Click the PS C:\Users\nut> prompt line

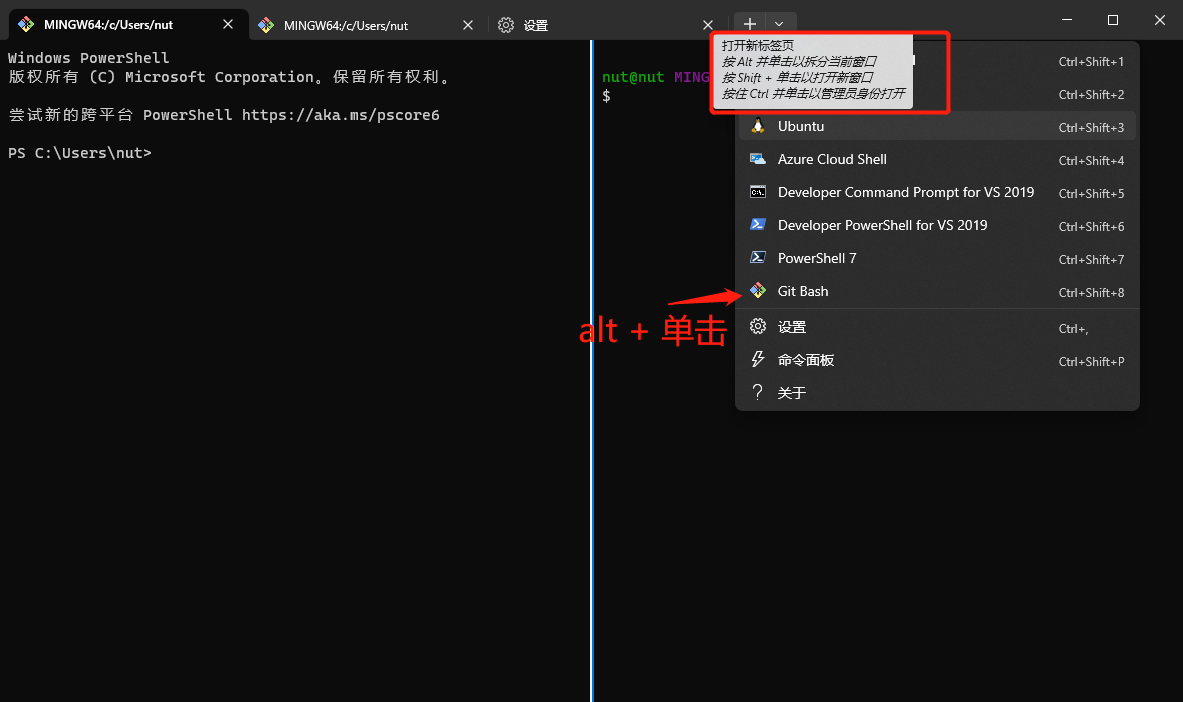click(x=80, y=152)
